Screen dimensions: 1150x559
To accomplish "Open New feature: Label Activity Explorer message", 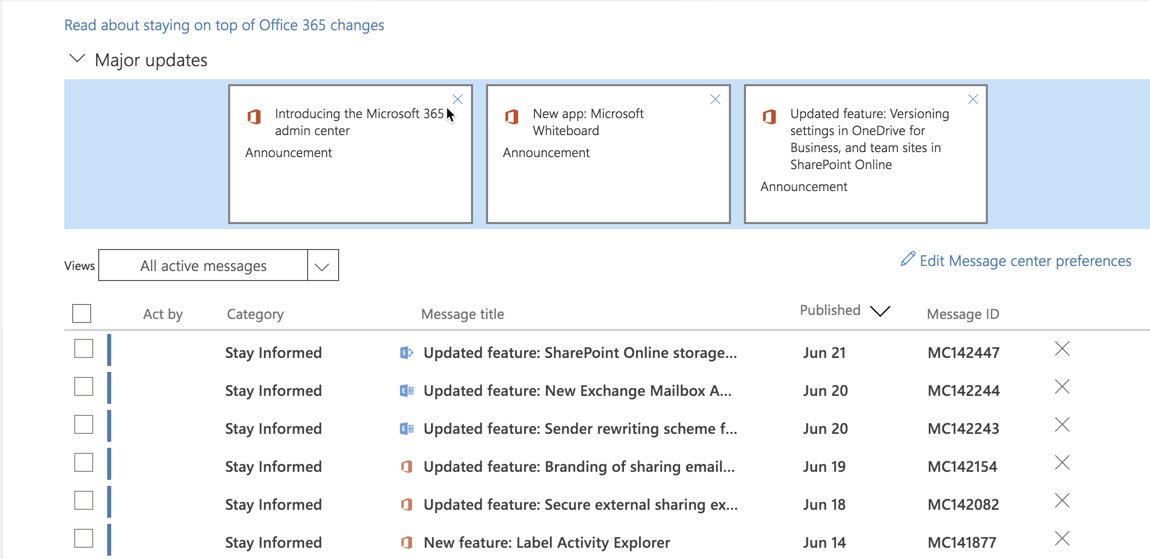I will tap(547, 543).
